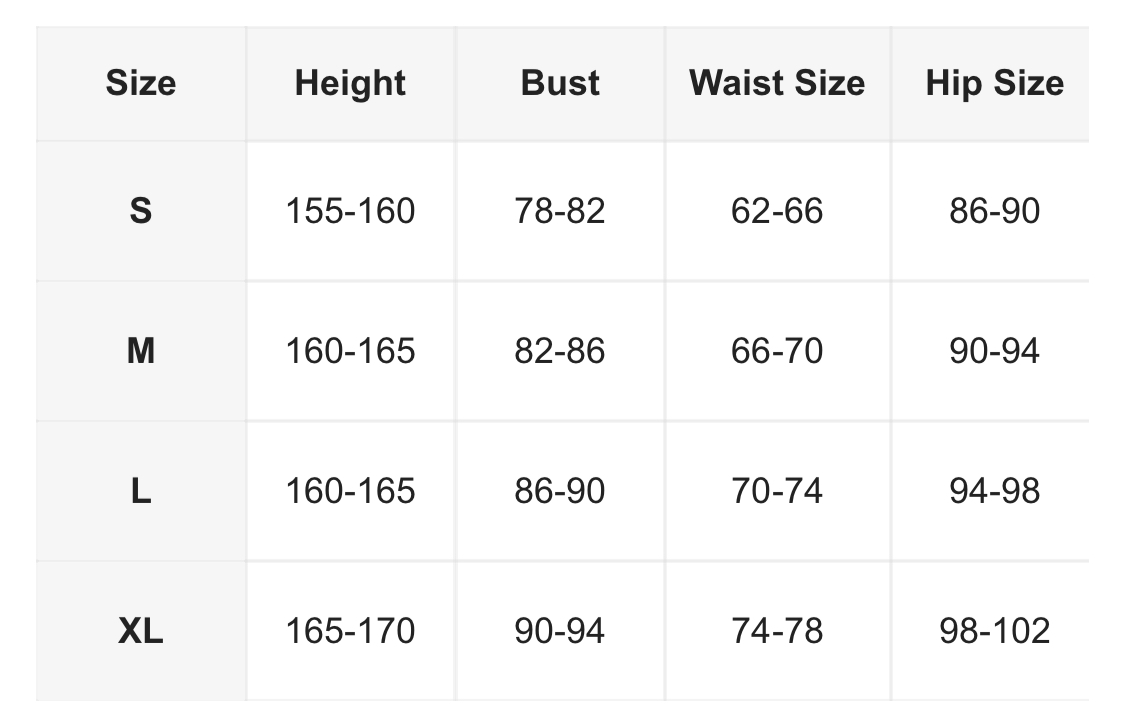Select the M size row label

[141, 351]
